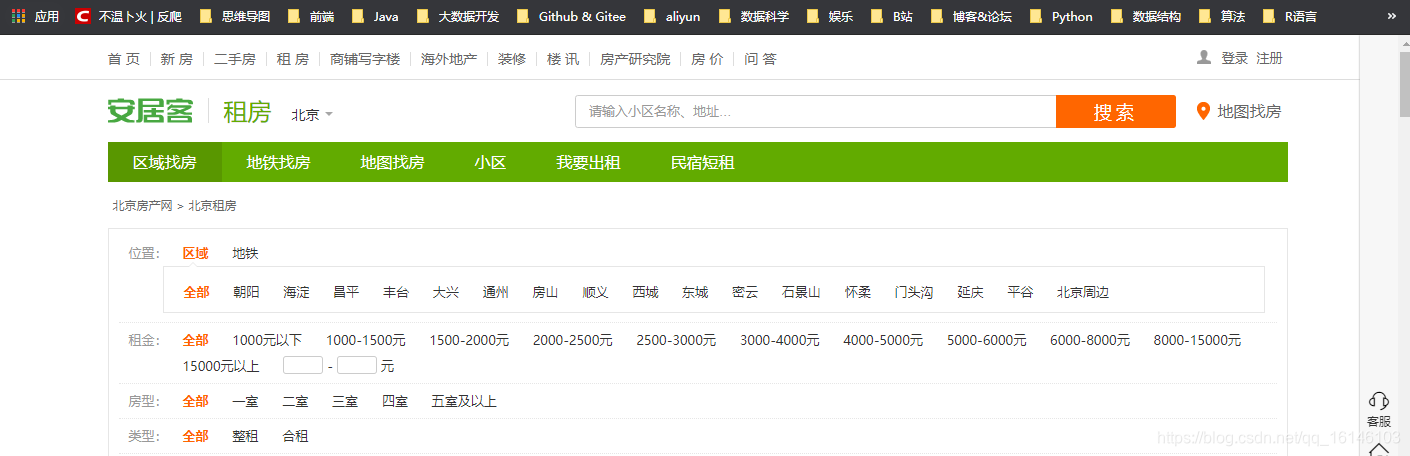Click the orange 搜索 button
This screenshot has height=456, width=1410.
1116,112
